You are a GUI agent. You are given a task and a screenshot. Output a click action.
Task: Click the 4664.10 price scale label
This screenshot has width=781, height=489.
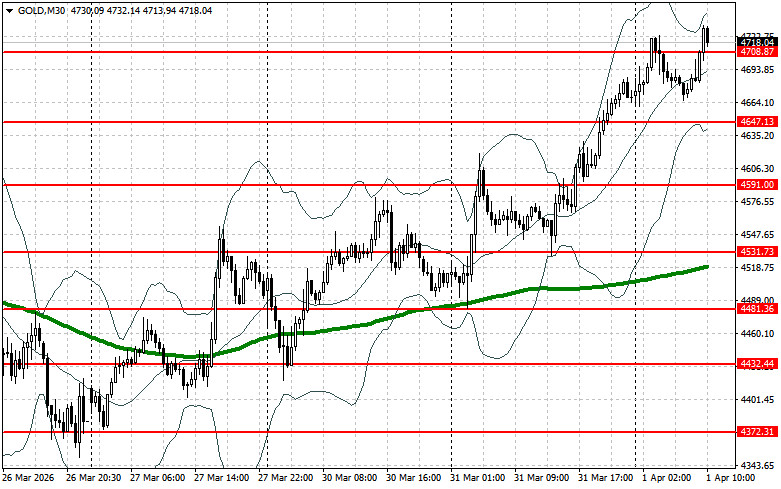pyautogui.click(x=755, y=103)
